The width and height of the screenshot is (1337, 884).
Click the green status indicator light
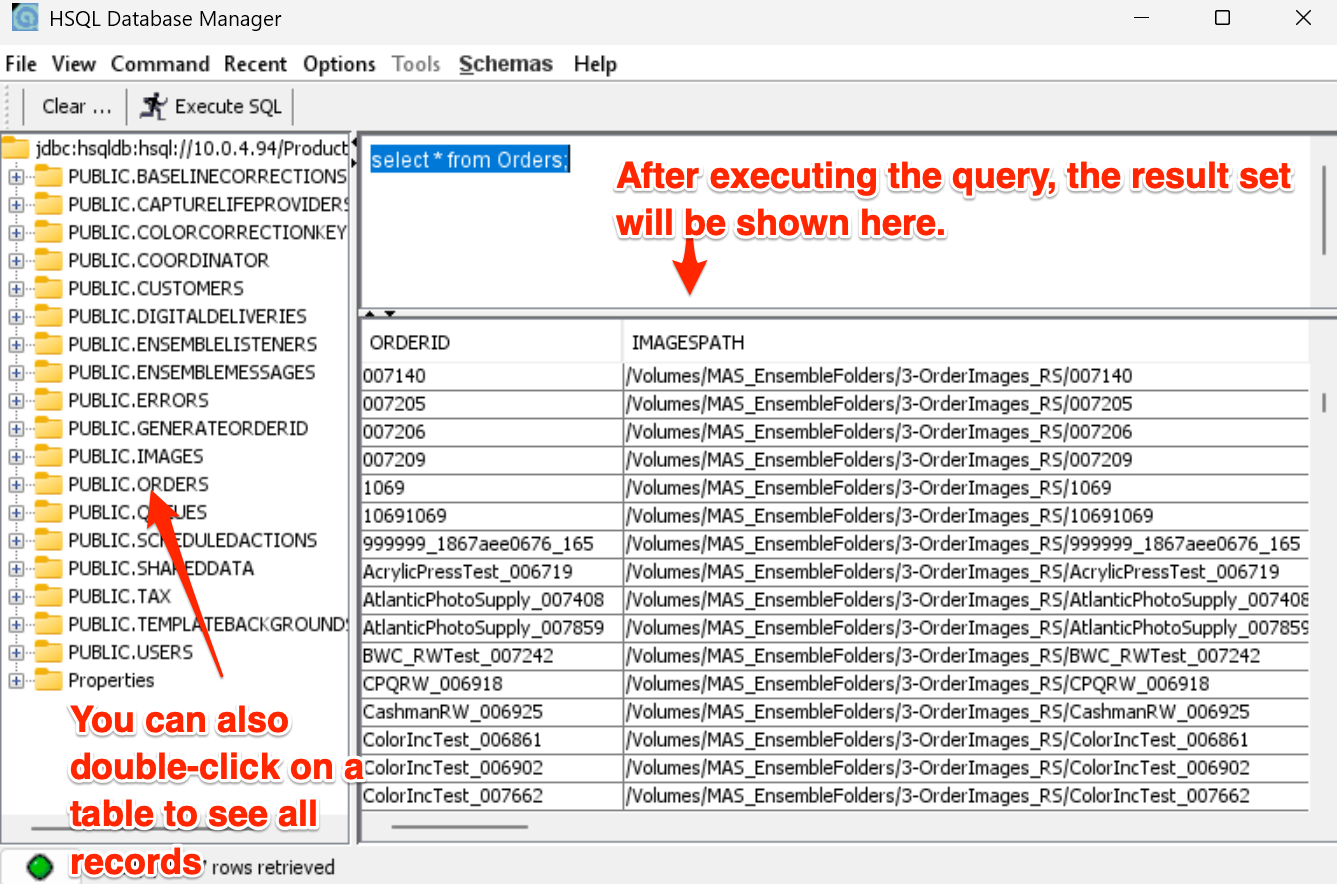tap(40, 867)
